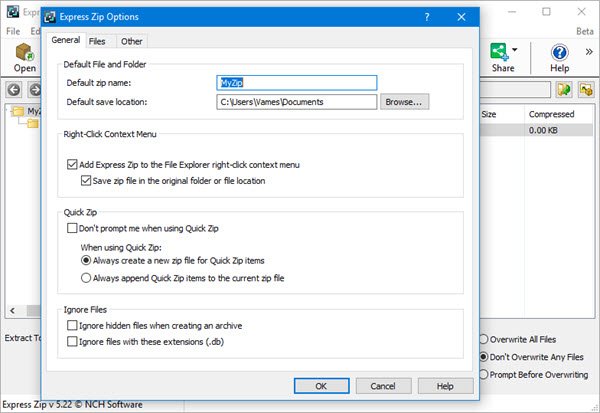This screenshot has height=413, width=600.
Task: Enable Don't prompt me when using Quick Zip
Action: (72, 228)
